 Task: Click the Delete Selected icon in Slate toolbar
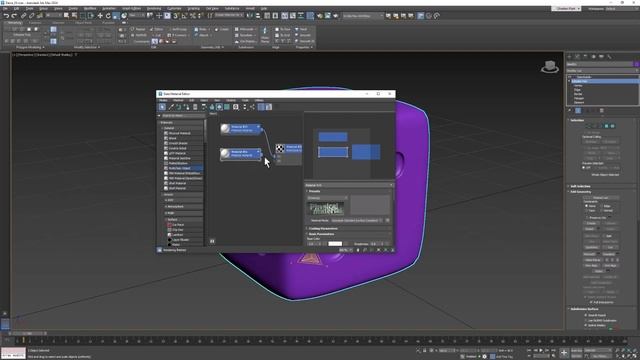point(195,107)
